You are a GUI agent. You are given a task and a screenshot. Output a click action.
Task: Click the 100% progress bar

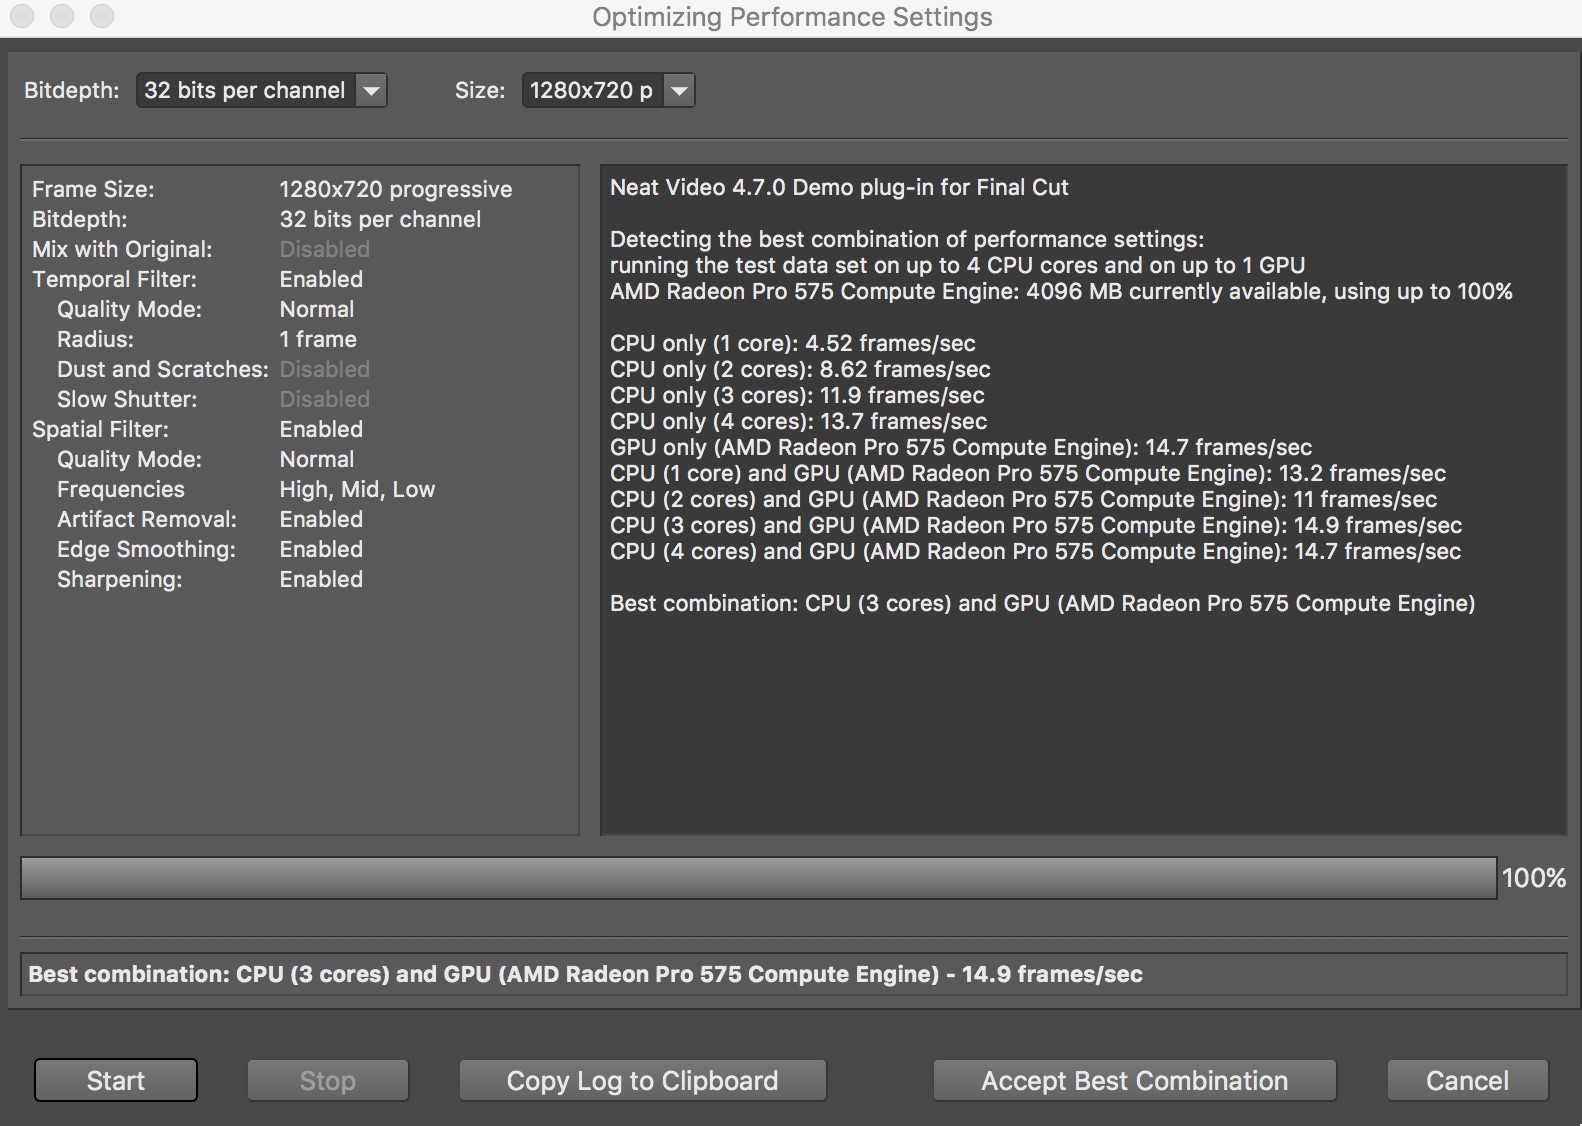coord(759,878)
